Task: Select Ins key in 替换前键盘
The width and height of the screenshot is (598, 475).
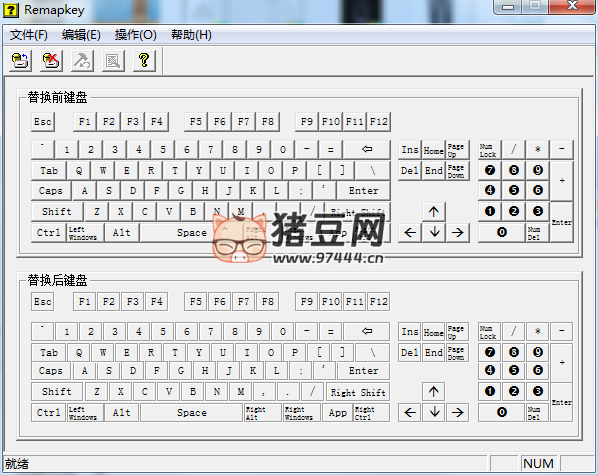Action: point(410,150)
